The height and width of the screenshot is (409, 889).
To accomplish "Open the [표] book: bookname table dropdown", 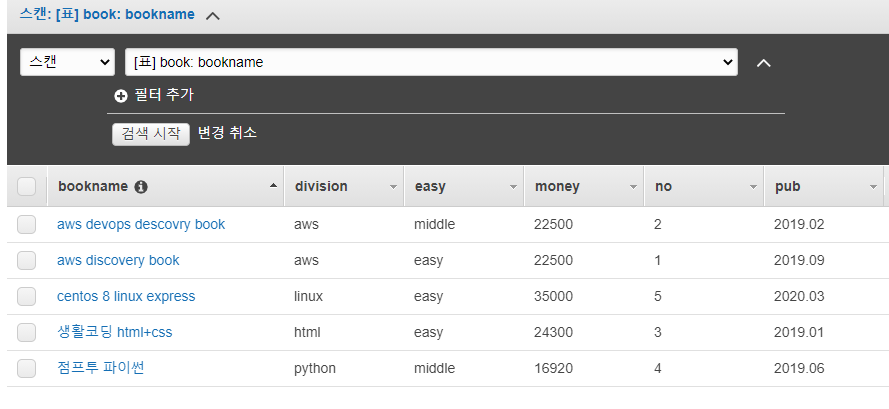I will click(x=431, y=62).
